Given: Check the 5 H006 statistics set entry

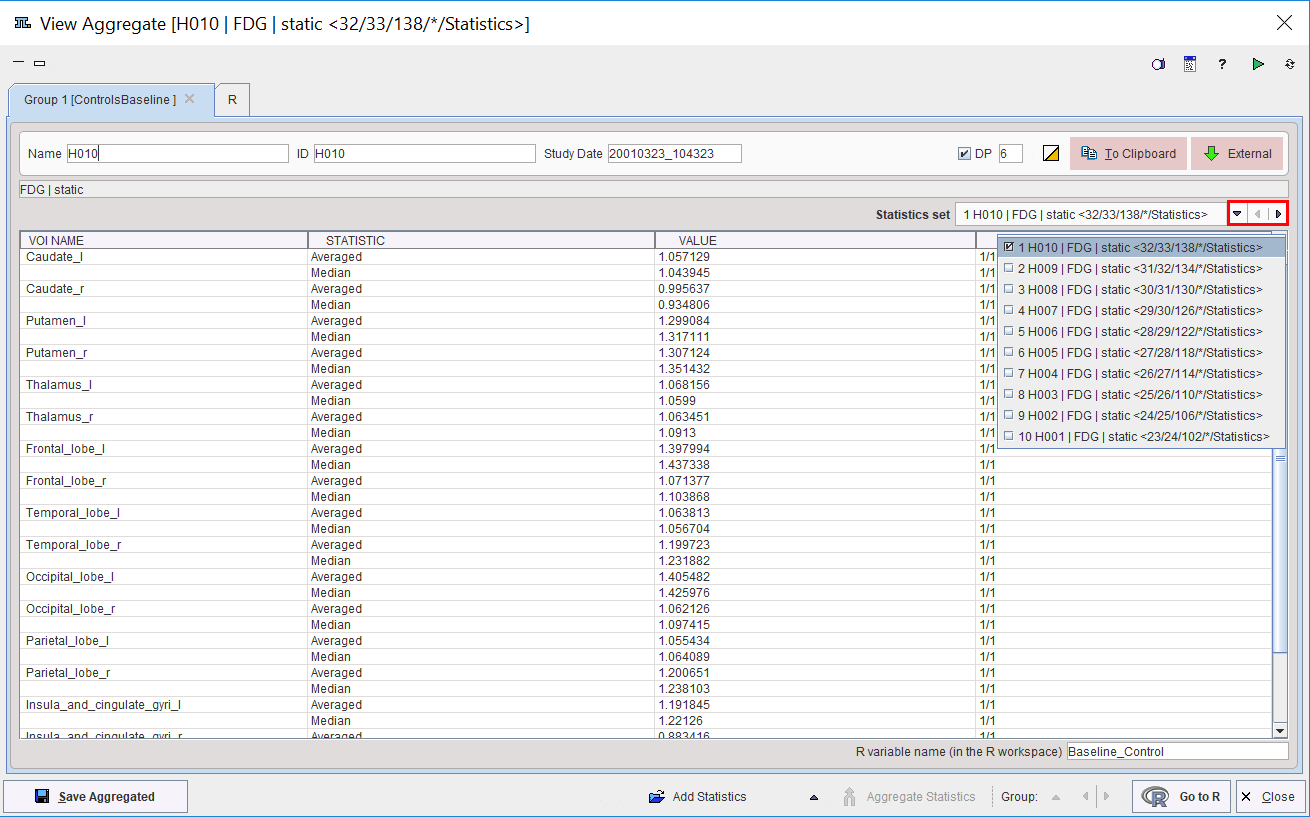Looking at the screenshot, I should (x=1141, y=331).
